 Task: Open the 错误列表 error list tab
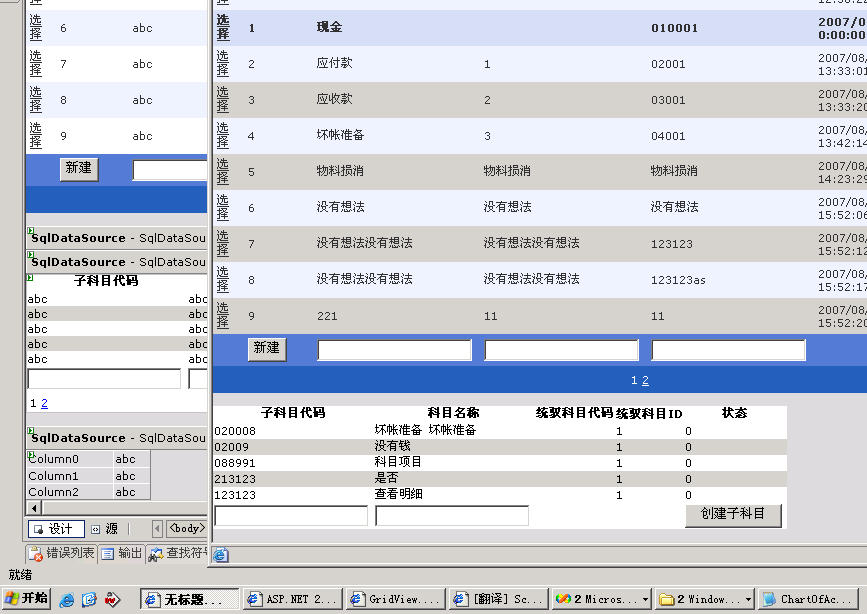(x=62, y=553)
